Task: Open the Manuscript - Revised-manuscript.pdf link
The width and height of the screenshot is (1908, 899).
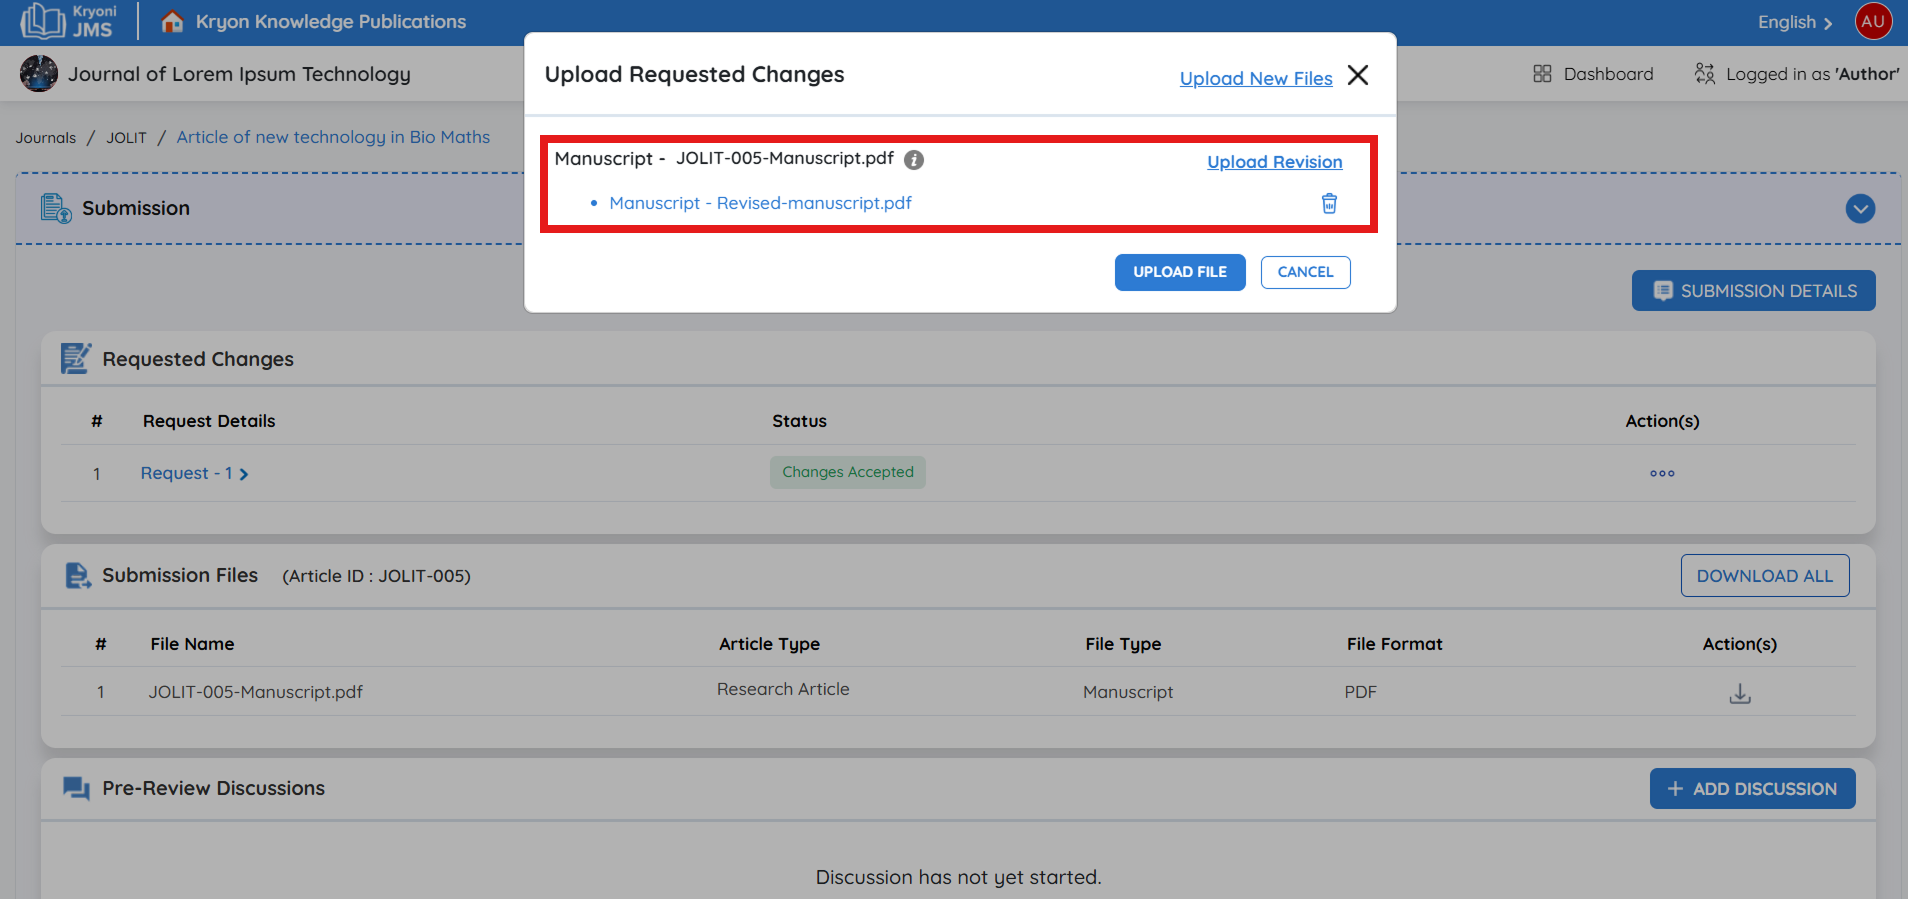Action: pyautogui.click(x=760, y=204)
